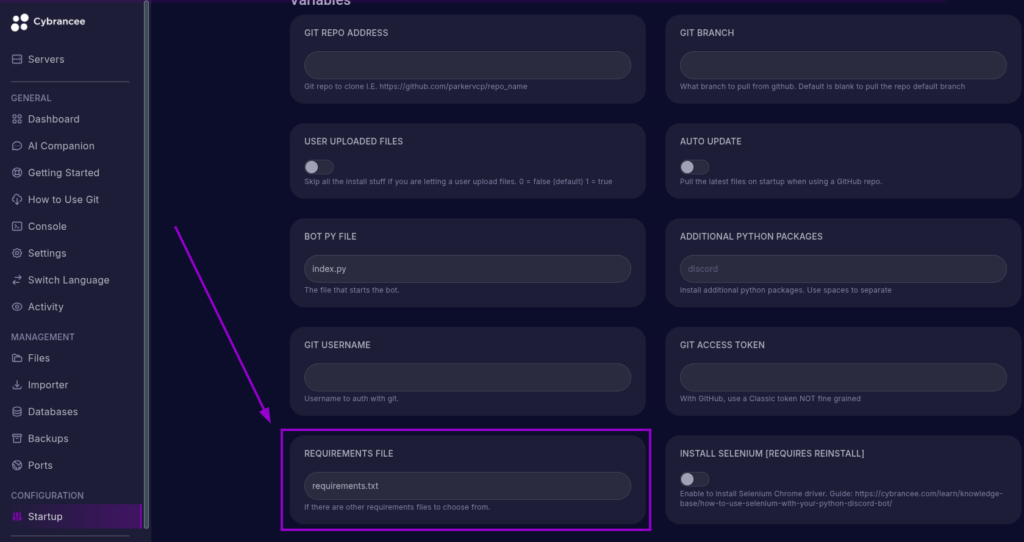The height and width of the screenshot is (542, 1024).
Task: Open the Databases icon in sidebar
Action: [17, 412]
